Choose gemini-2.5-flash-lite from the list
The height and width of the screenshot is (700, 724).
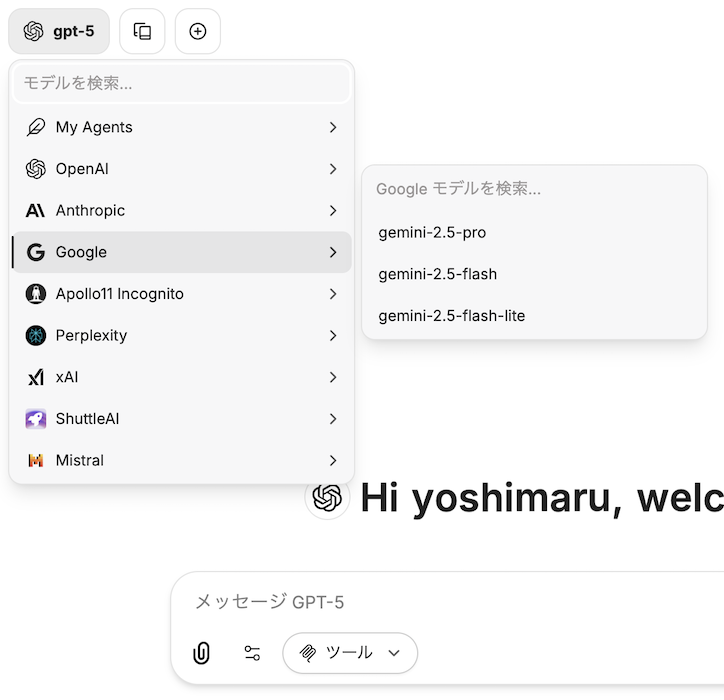point(451,316)
